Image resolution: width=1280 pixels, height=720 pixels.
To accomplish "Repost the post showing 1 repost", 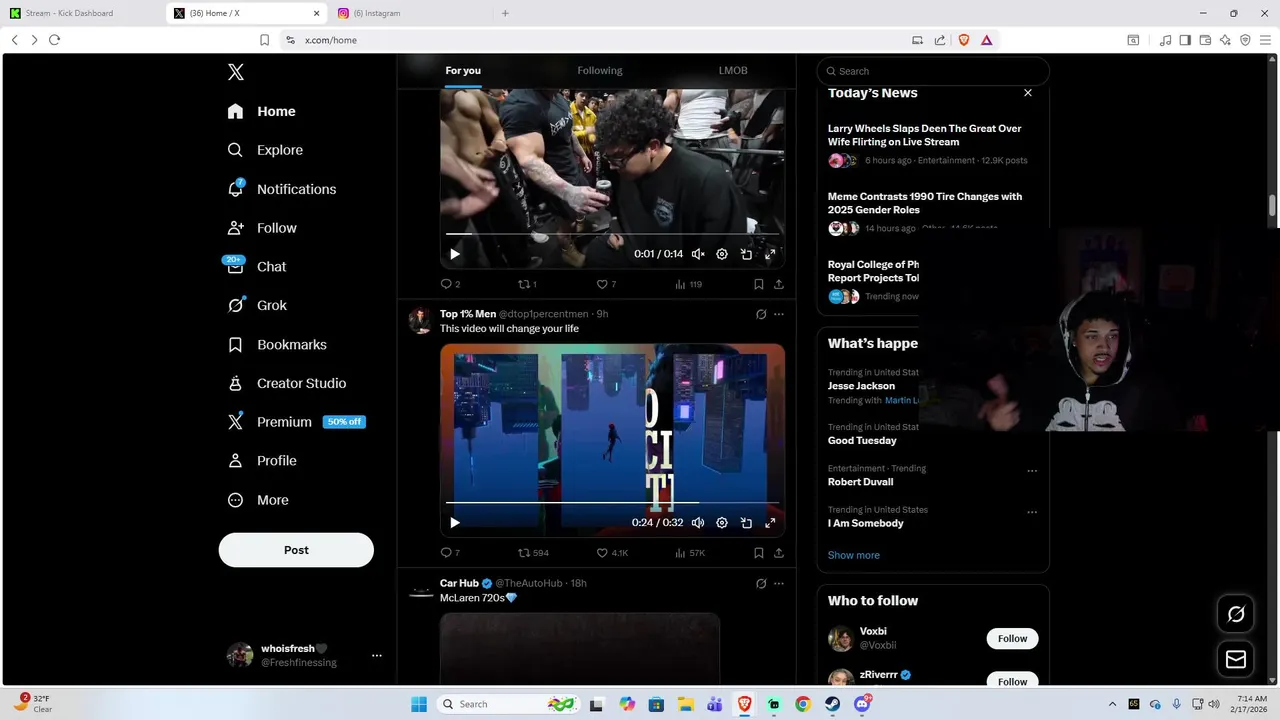I will coord(527,284).
